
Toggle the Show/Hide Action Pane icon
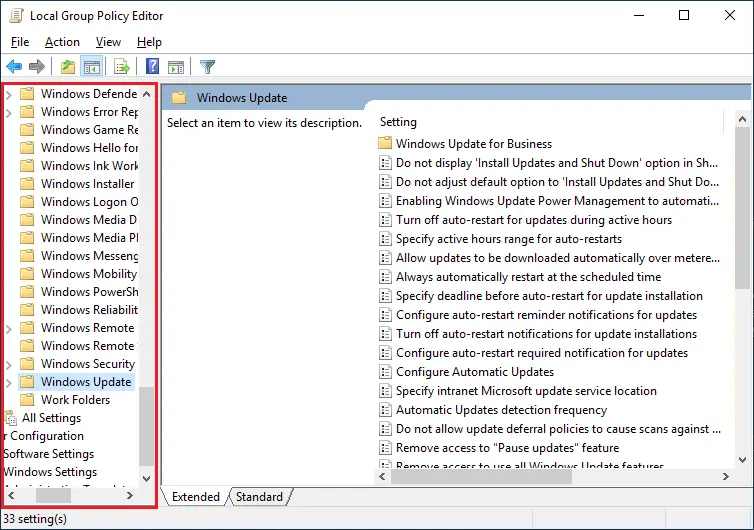(x=176, y=67)
